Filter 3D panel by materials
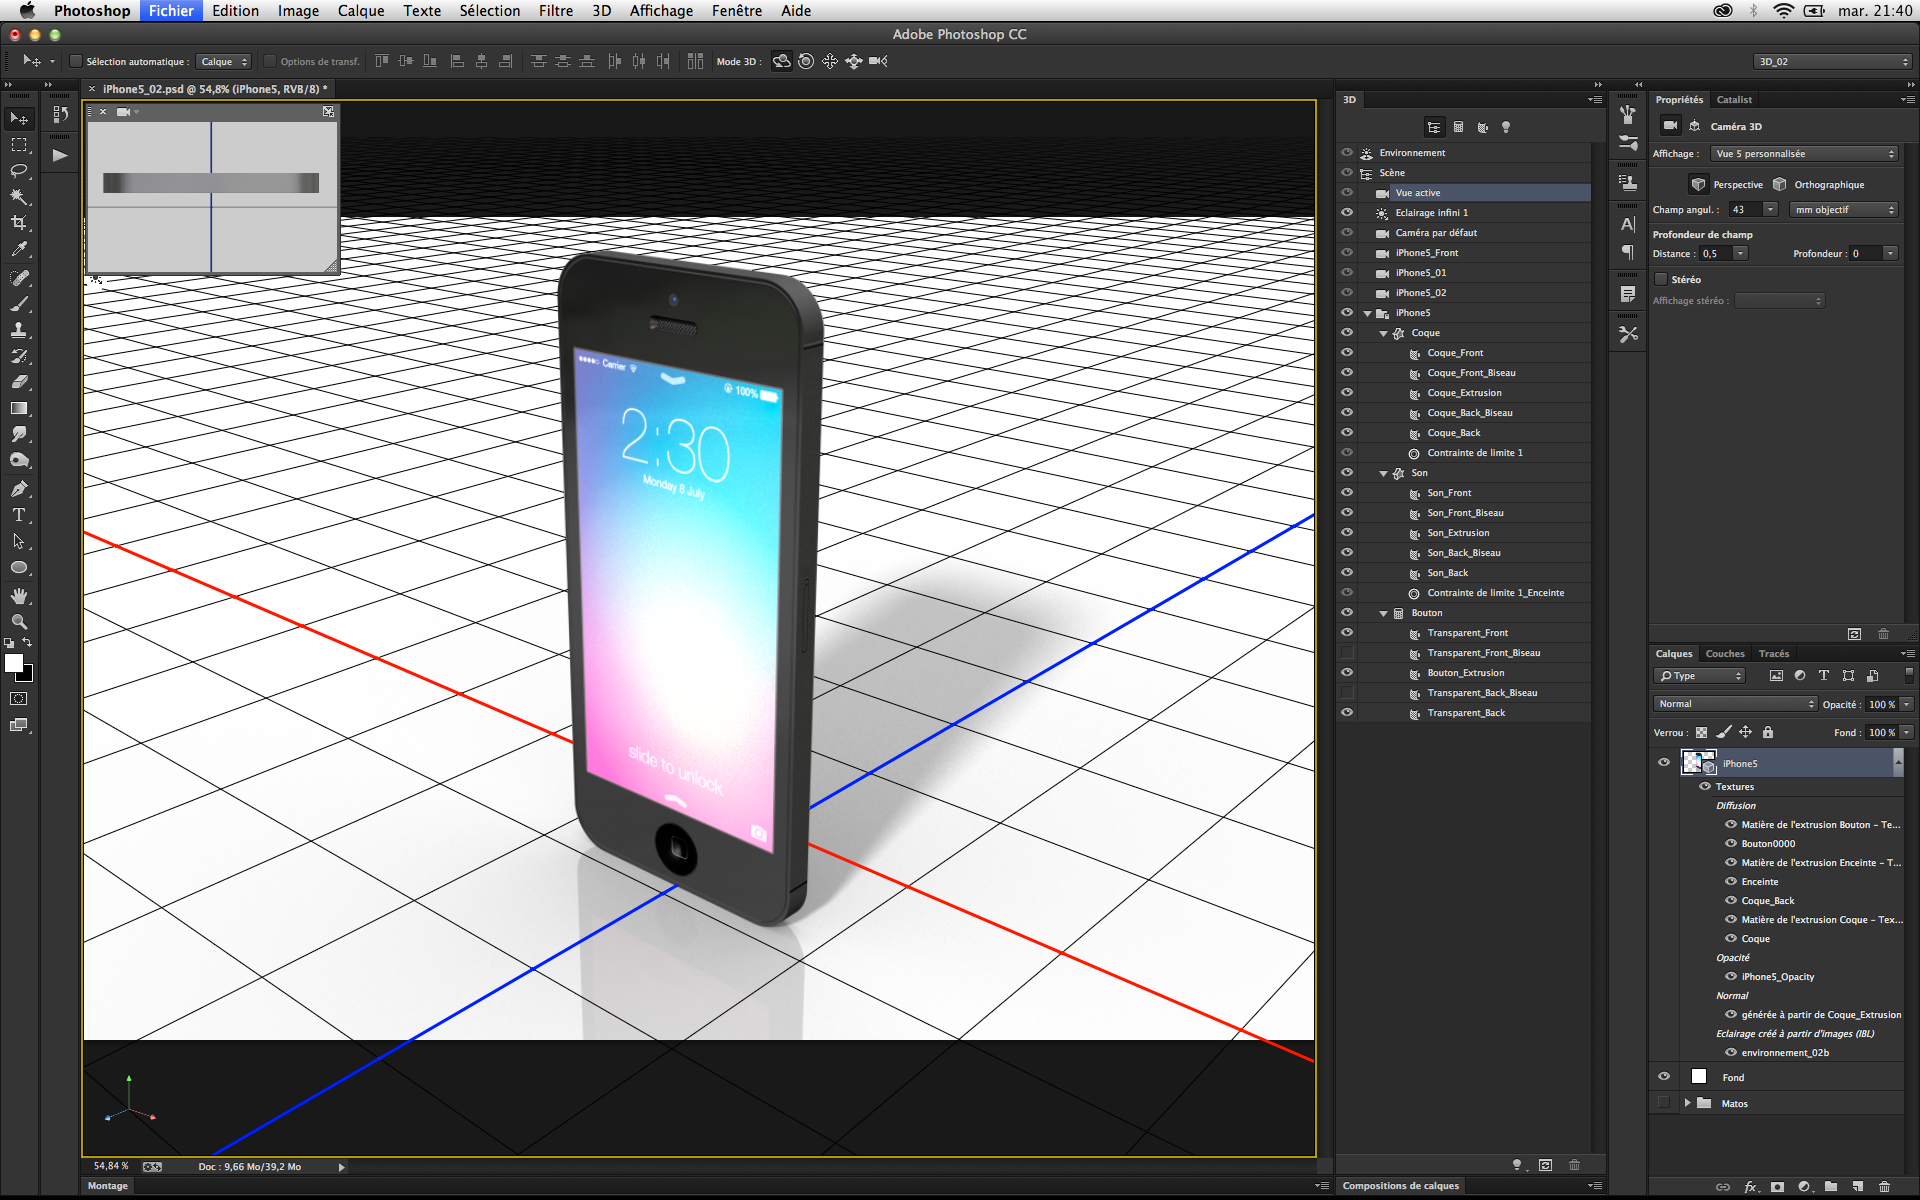The height and width of the screenshot is (1200, 1920). pyautogui.click(x=1482, y=127)
